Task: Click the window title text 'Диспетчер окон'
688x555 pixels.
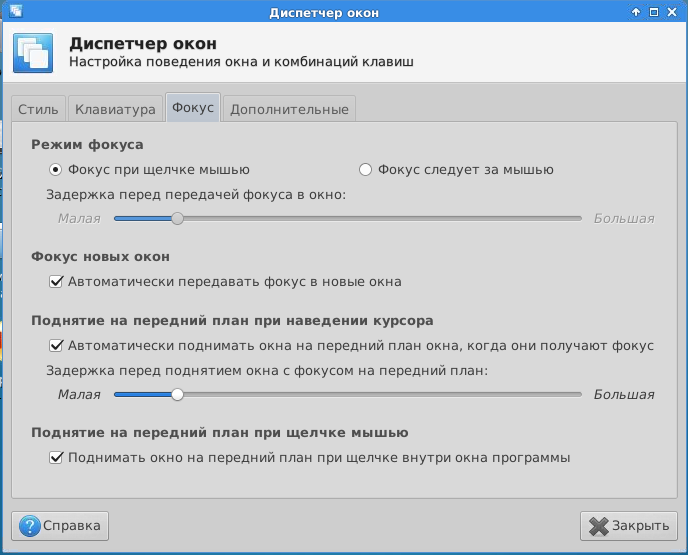Action: point(343,12)
